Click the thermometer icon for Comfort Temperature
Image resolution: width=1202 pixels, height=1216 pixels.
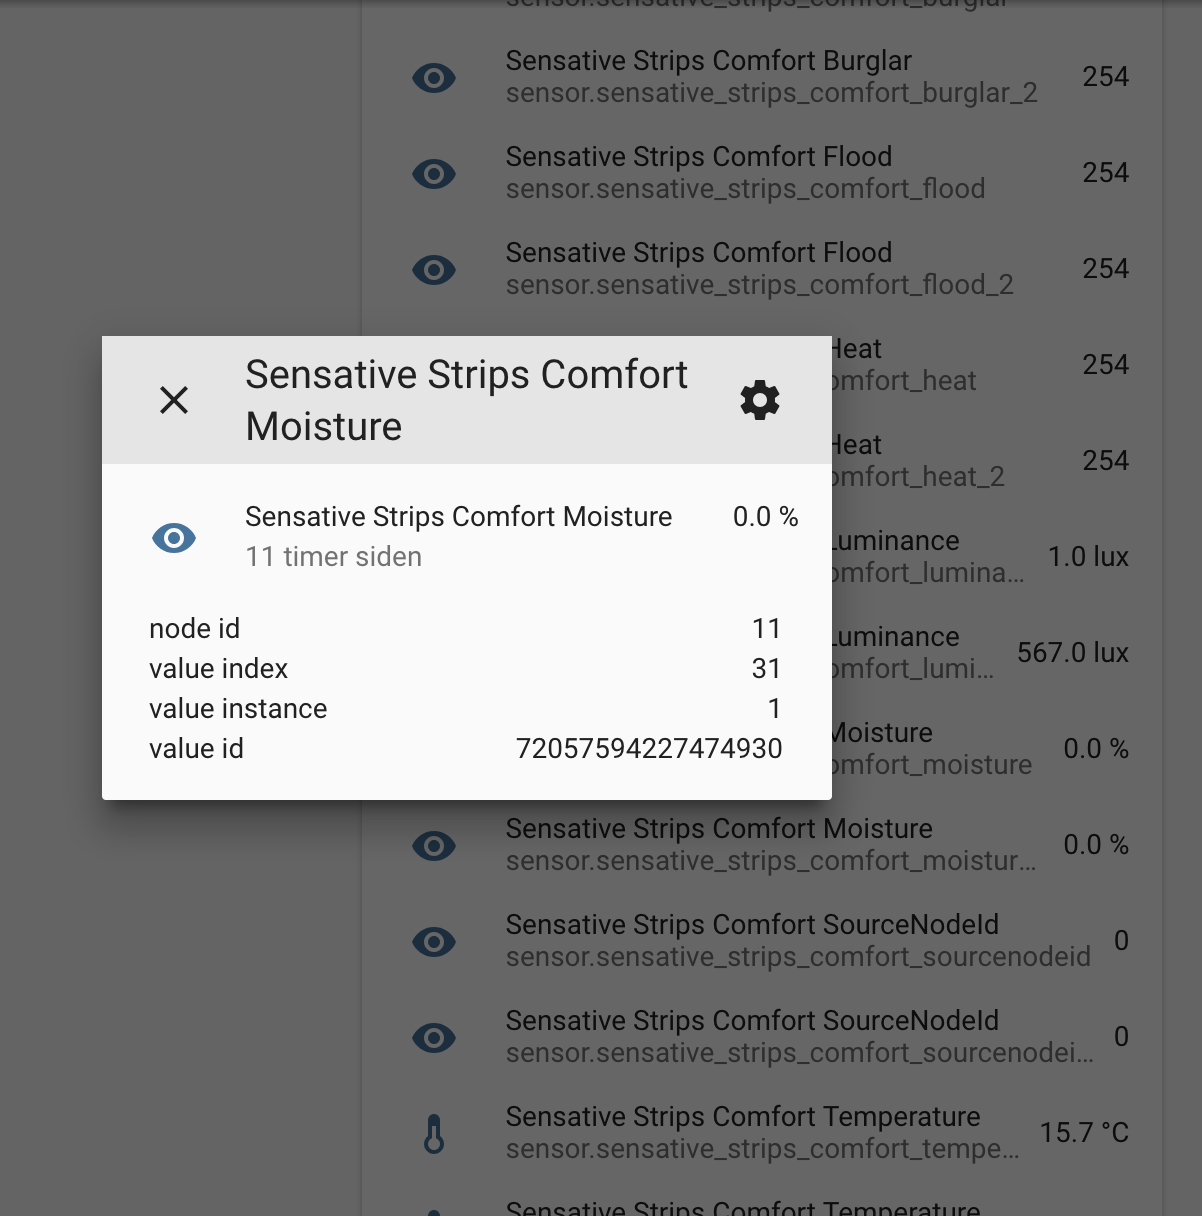coord(434,1133)
